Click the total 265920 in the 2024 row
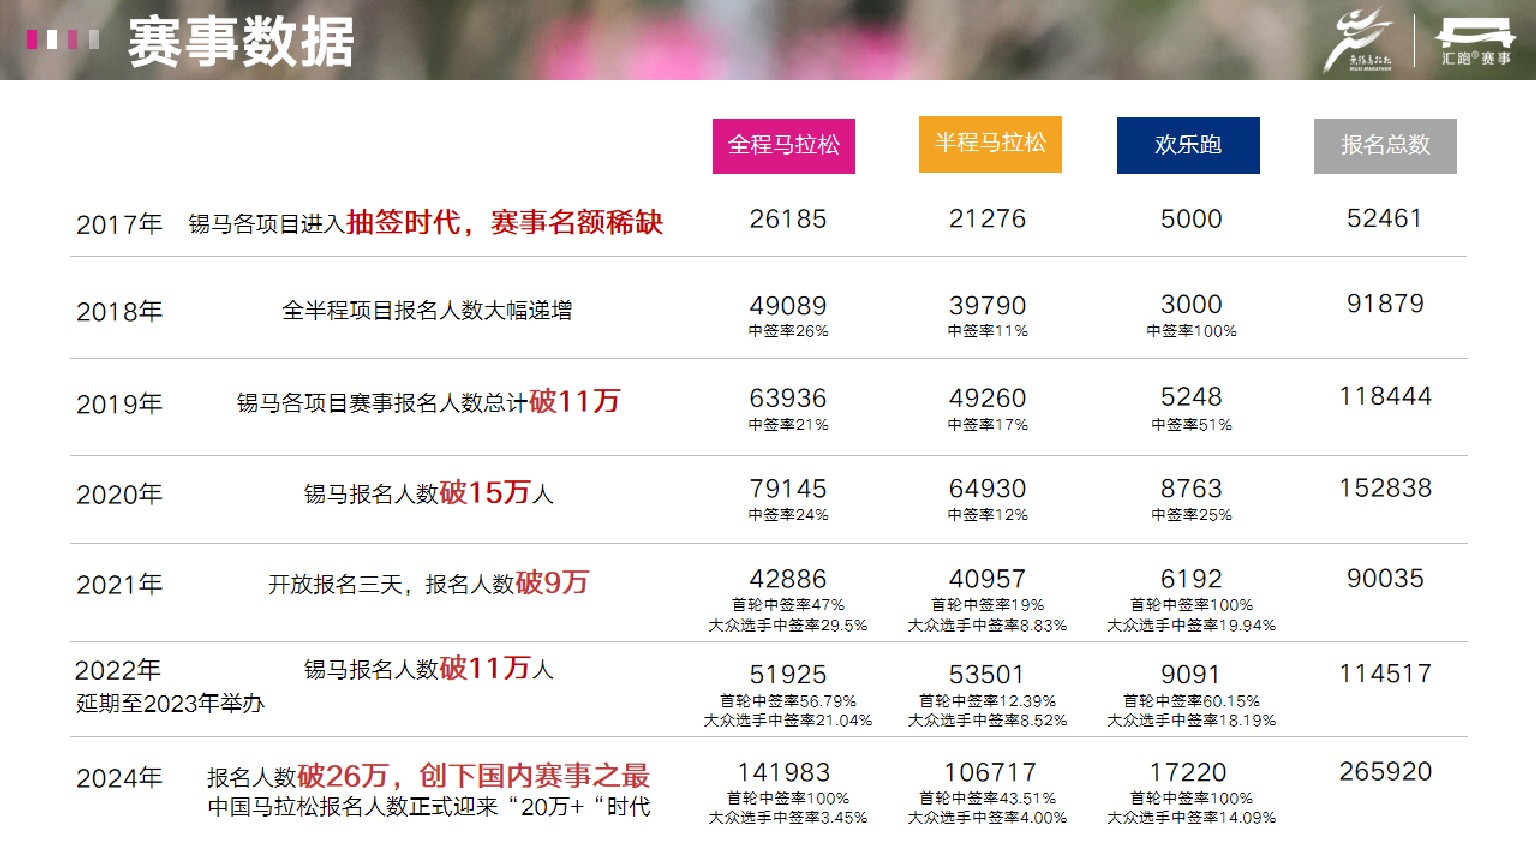The width and height of the screenshot is (1536, 864). [1386, 772]
